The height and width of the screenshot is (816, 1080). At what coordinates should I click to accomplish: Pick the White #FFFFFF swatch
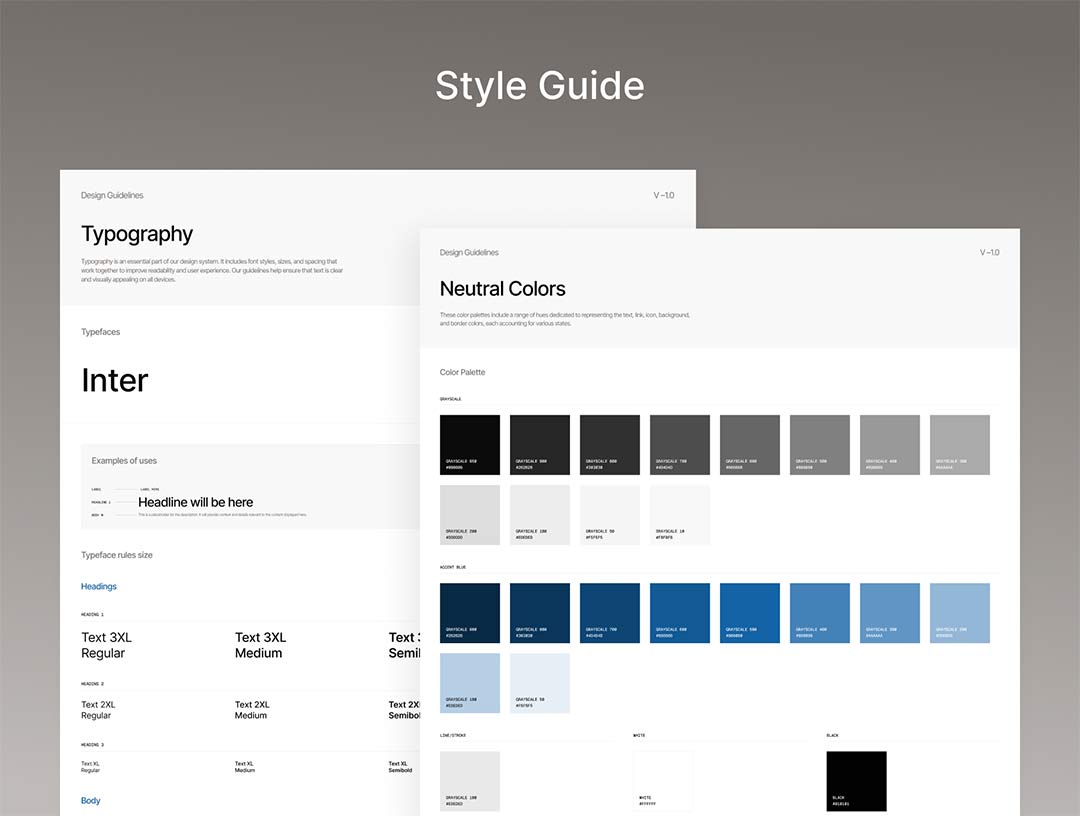[x=663, y=781]
